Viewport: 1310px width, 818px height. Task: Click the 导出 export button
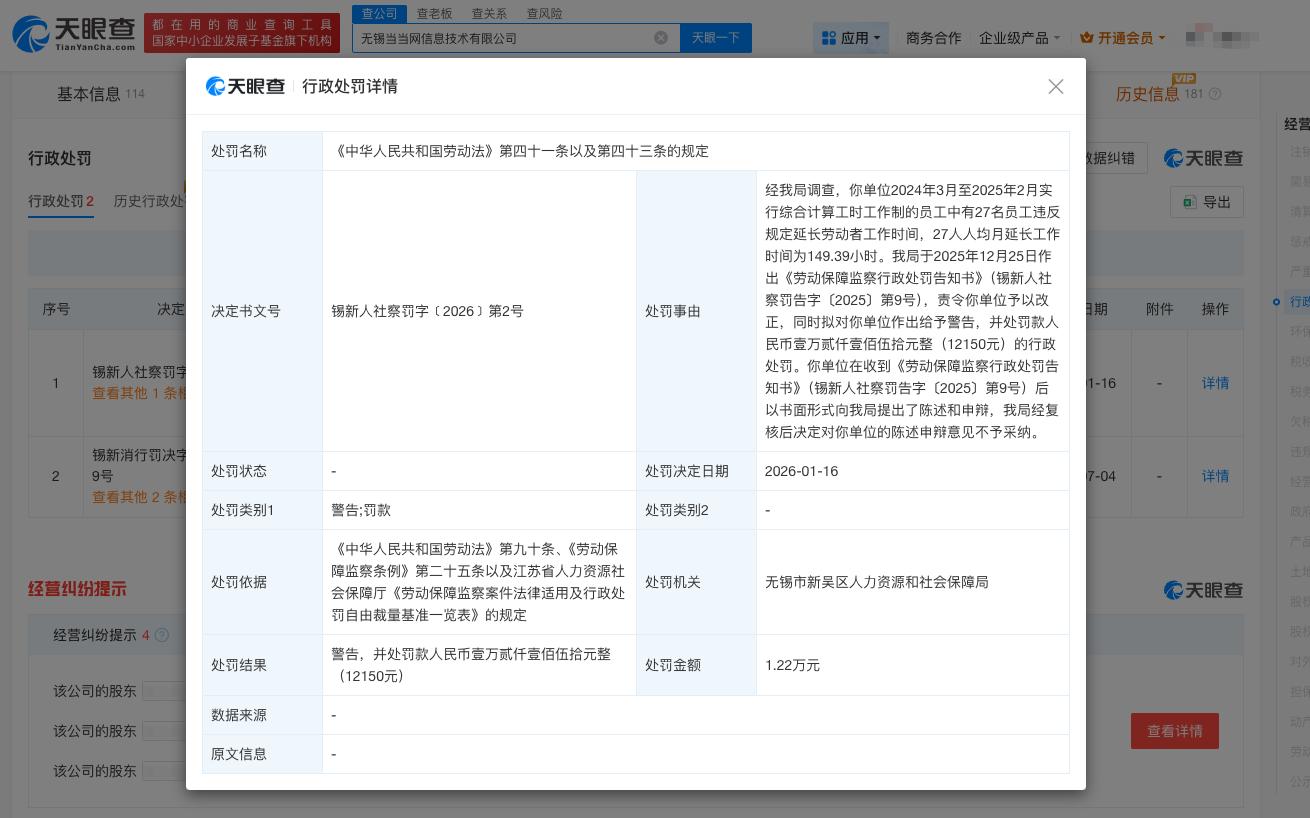pyautogui.click(x=1207, y=202)
